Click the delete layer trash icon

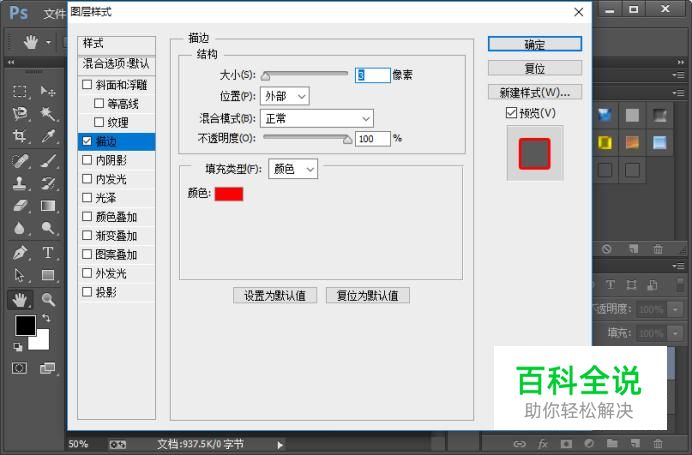click(x=658, y=444)
